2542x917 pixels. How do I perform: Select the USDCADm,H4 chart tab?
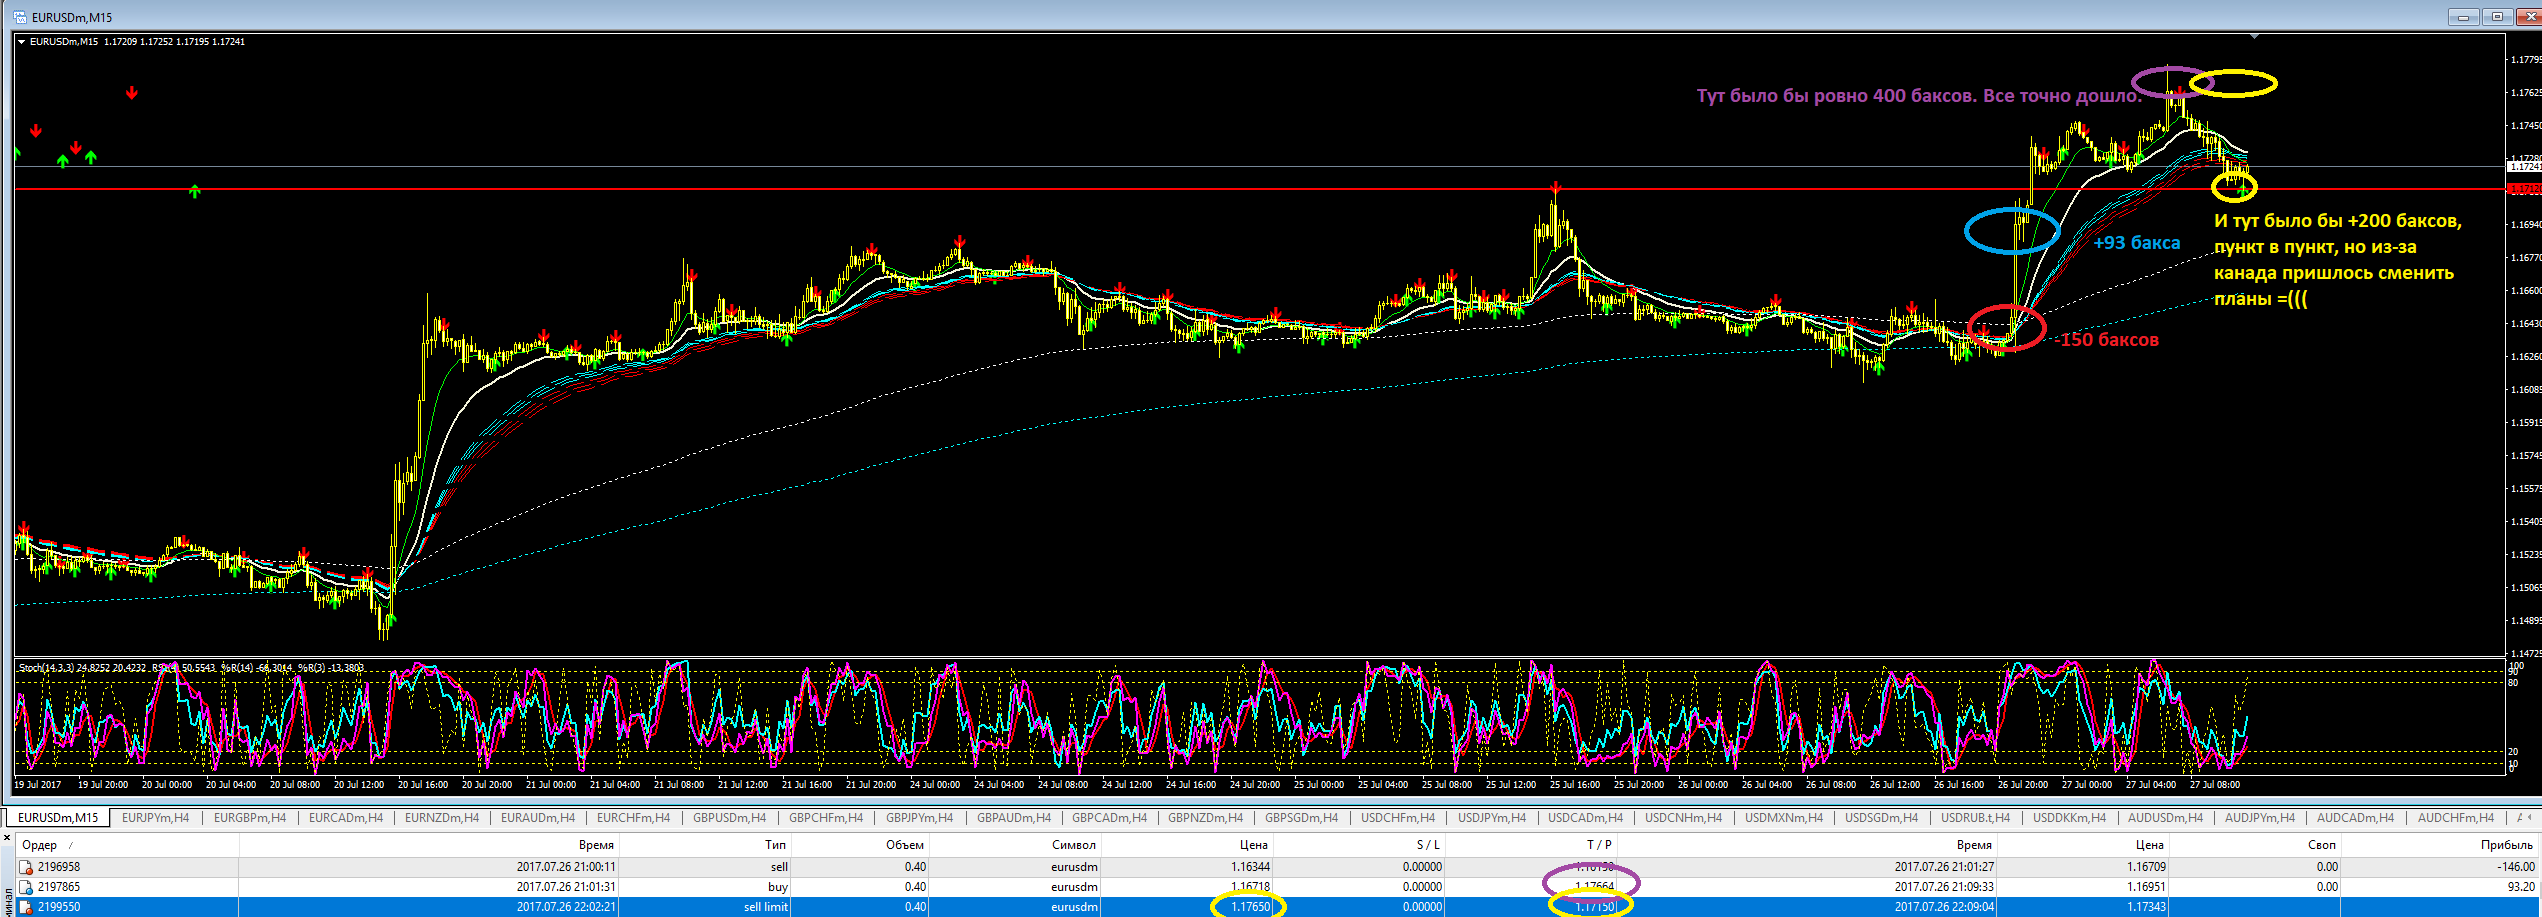[x=1585, y=818]
